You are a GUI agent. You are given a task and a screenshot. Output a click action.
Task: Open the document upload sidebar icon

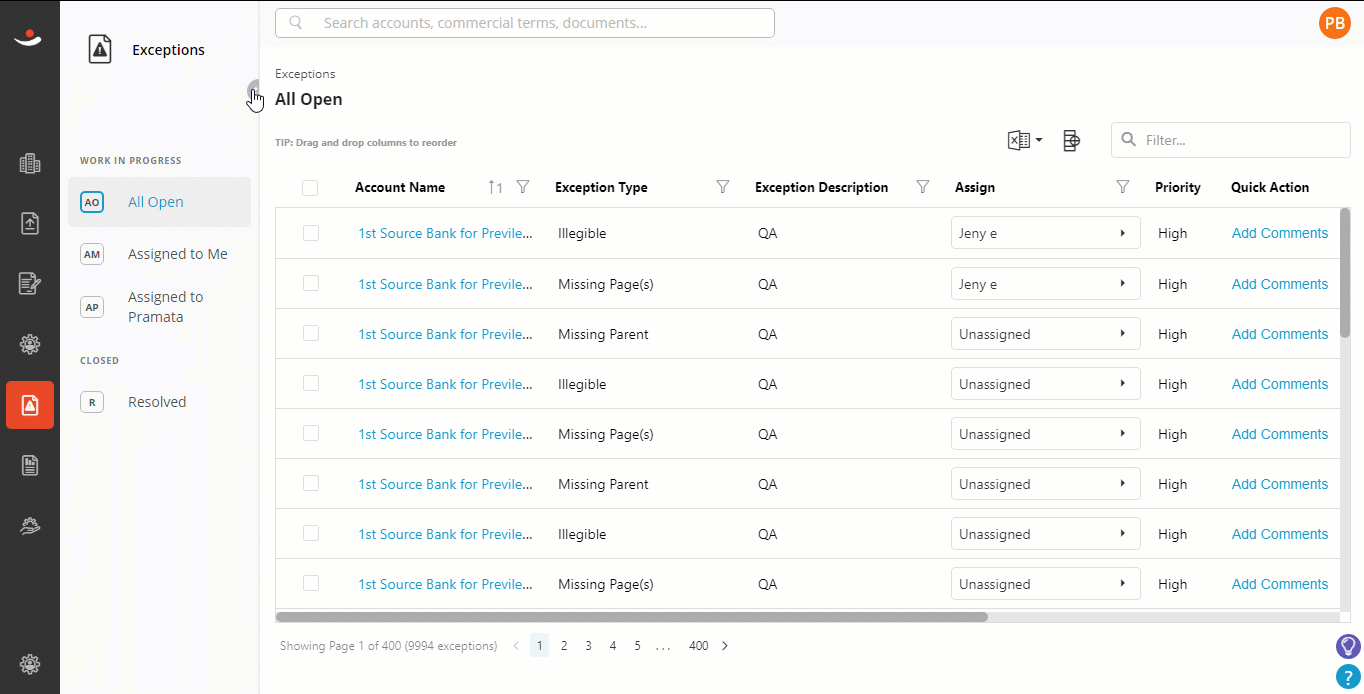point(30,224)
